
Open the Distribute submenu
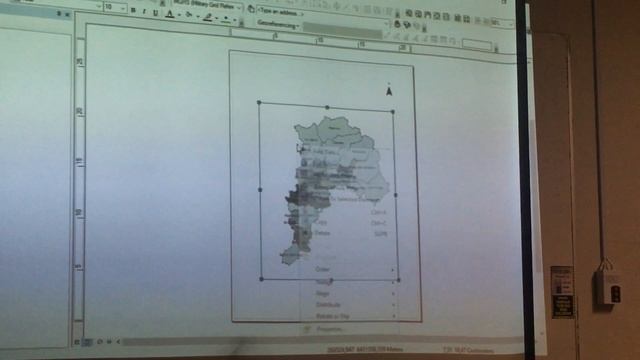[x=349, y=304]
